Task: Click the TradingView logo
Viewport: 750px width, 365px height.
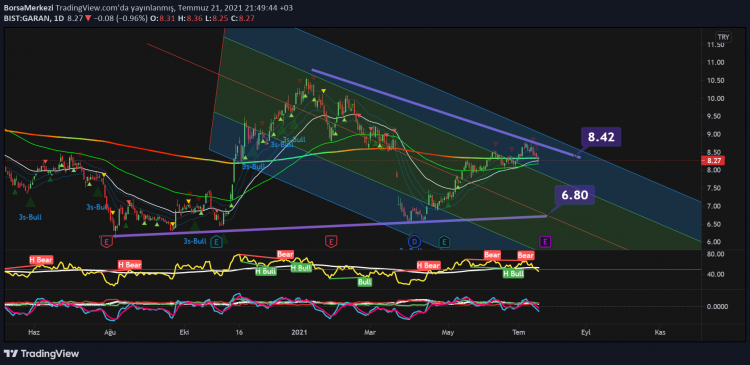Action: point(42,354)
